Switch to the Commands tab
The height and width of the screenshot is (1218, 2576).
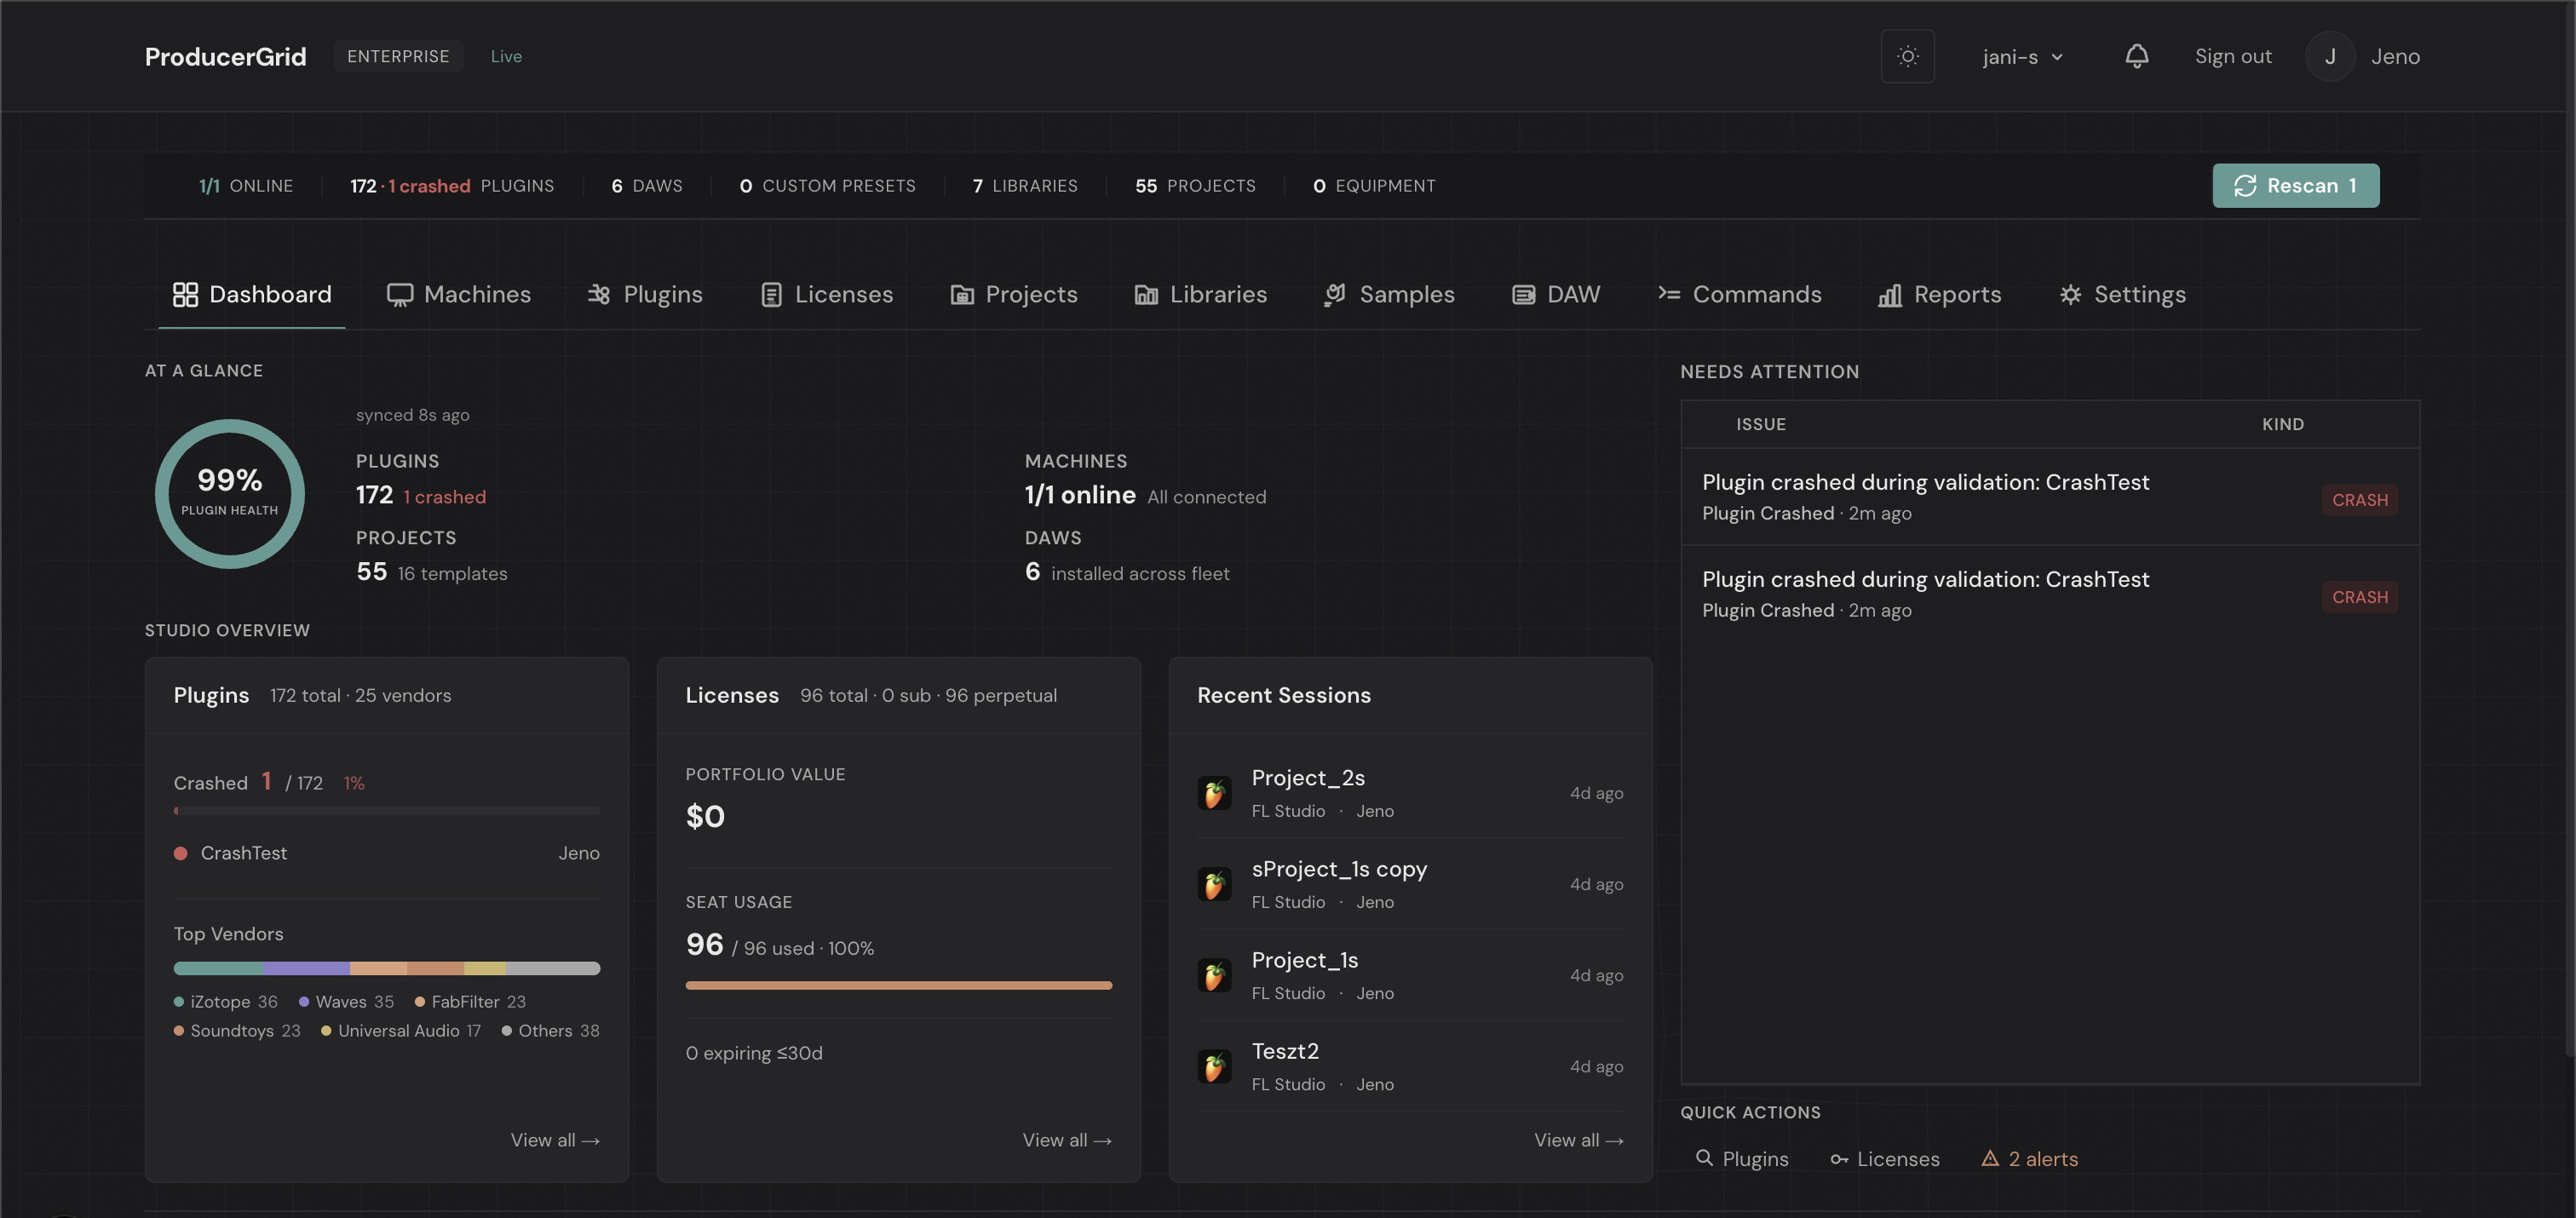pos(1739,294)
